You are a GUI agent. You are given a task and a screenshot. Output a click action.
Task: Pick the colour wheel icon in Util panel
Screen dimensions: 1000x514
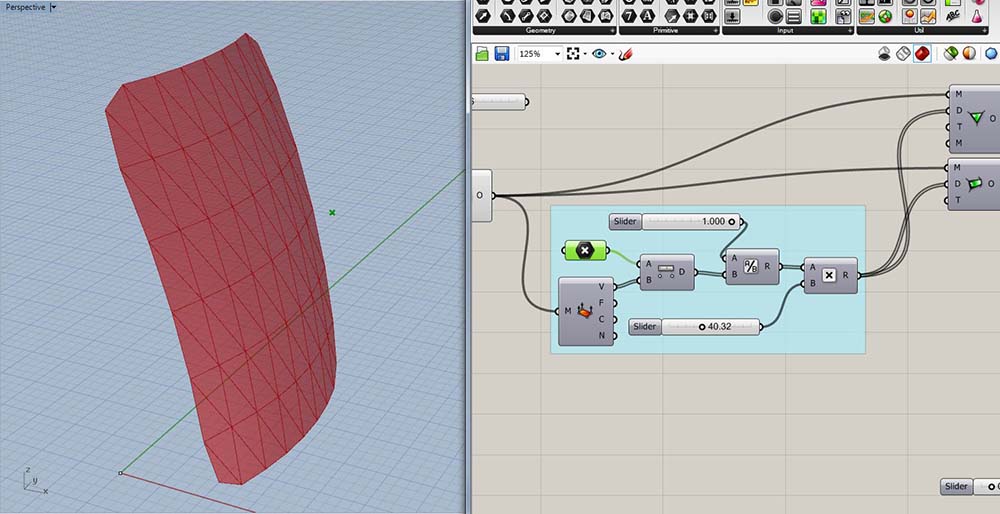click(x=885, y=16)
